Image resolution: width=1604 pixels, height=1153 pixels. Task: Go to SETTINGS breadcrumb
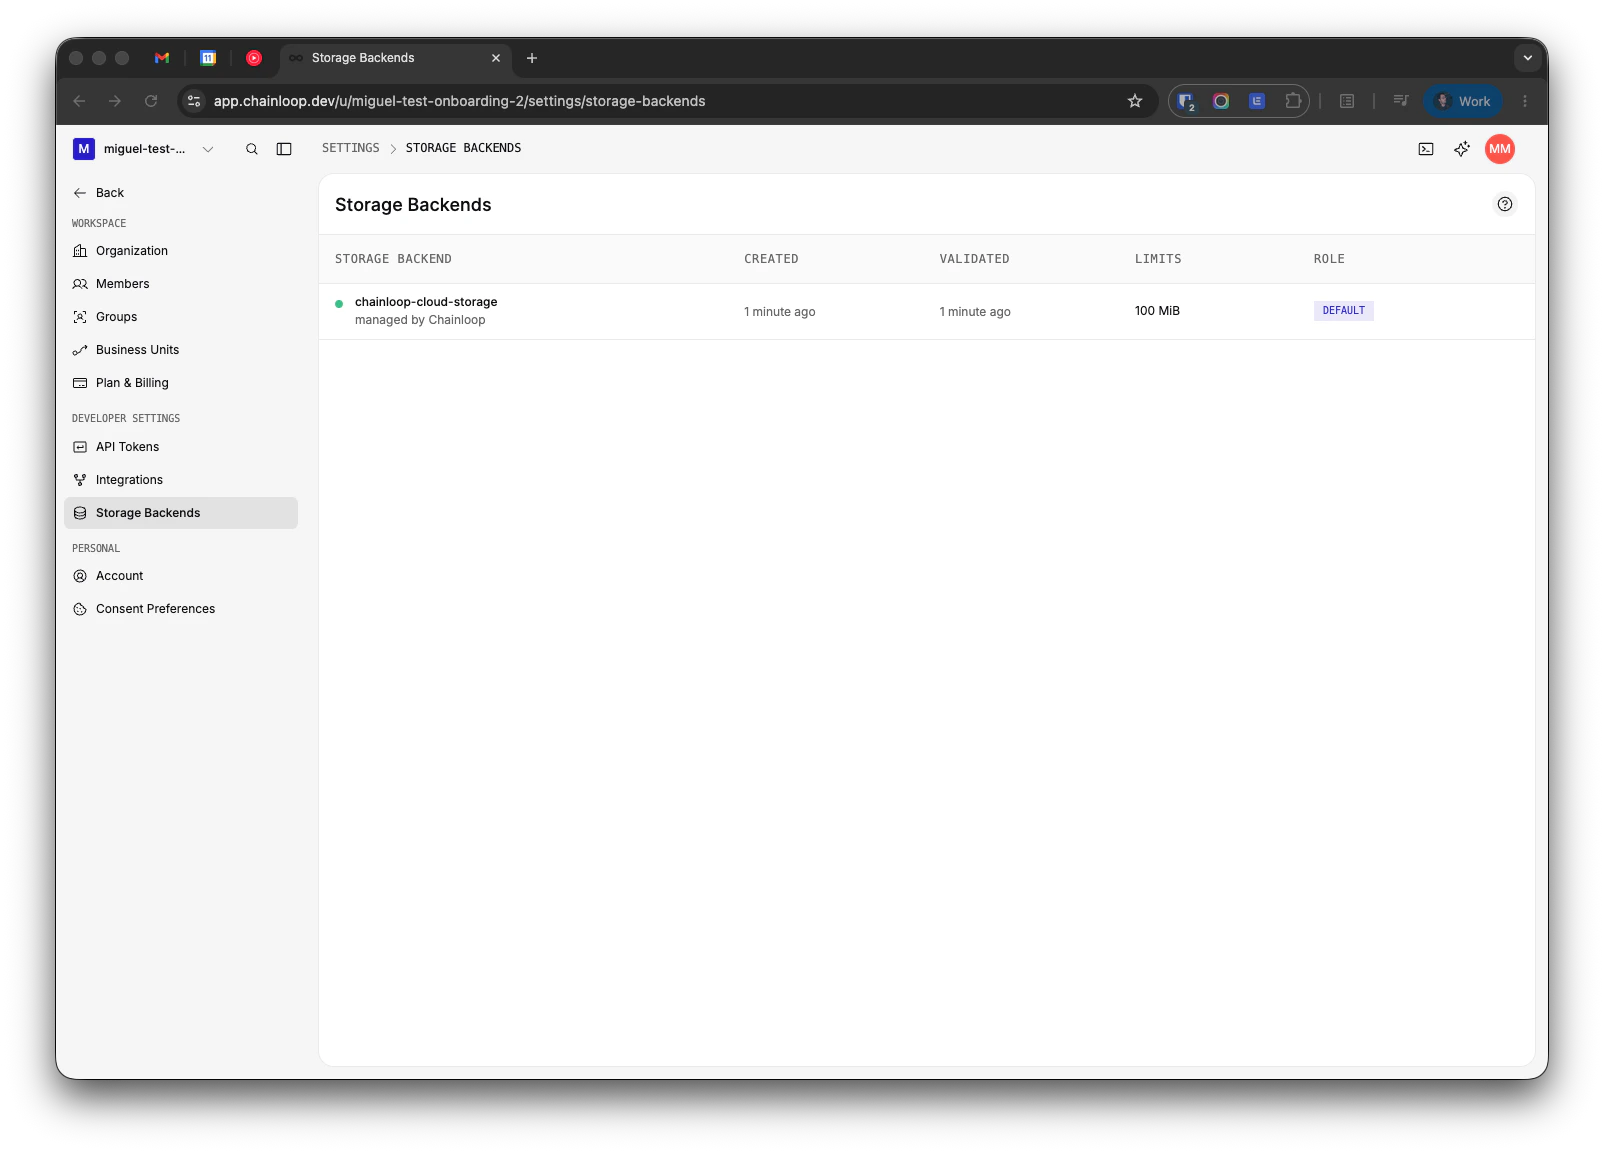point(351,148)
